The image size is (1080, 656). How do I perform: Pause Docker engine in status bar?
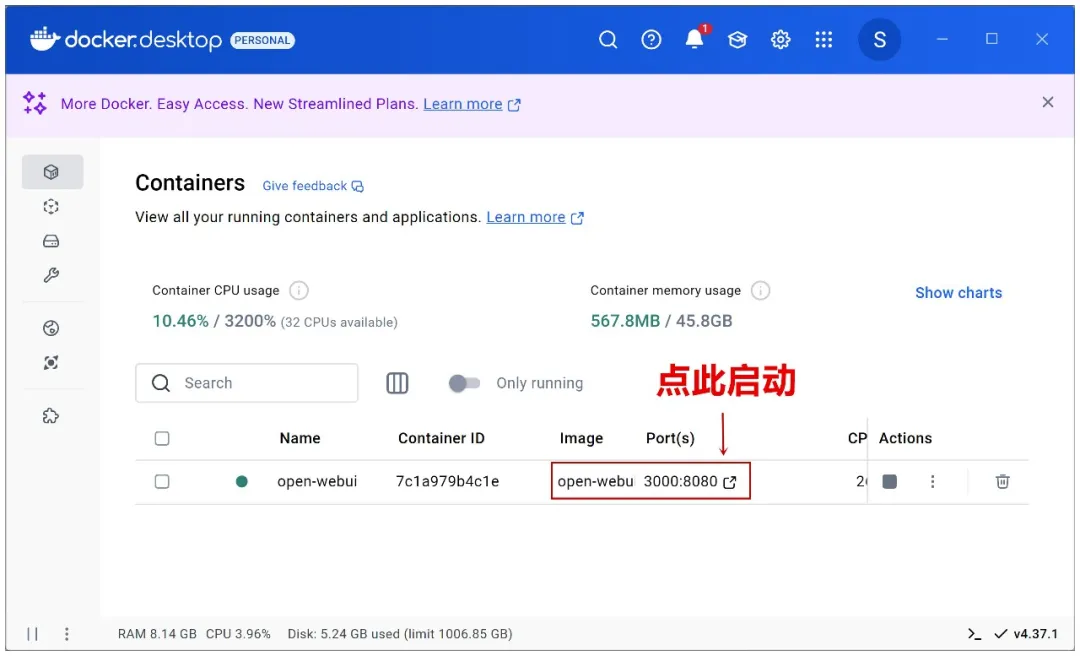(32, 634)
